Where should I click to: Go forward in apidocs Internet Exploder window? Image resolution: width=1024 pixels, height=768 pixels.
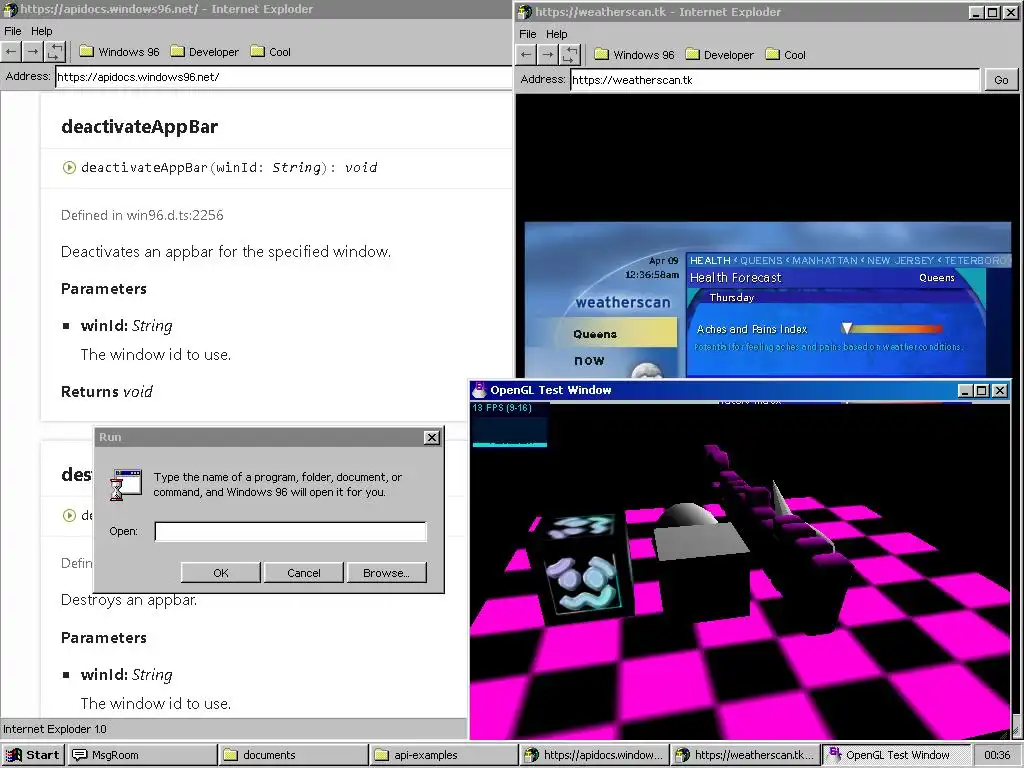pos(33,52)
